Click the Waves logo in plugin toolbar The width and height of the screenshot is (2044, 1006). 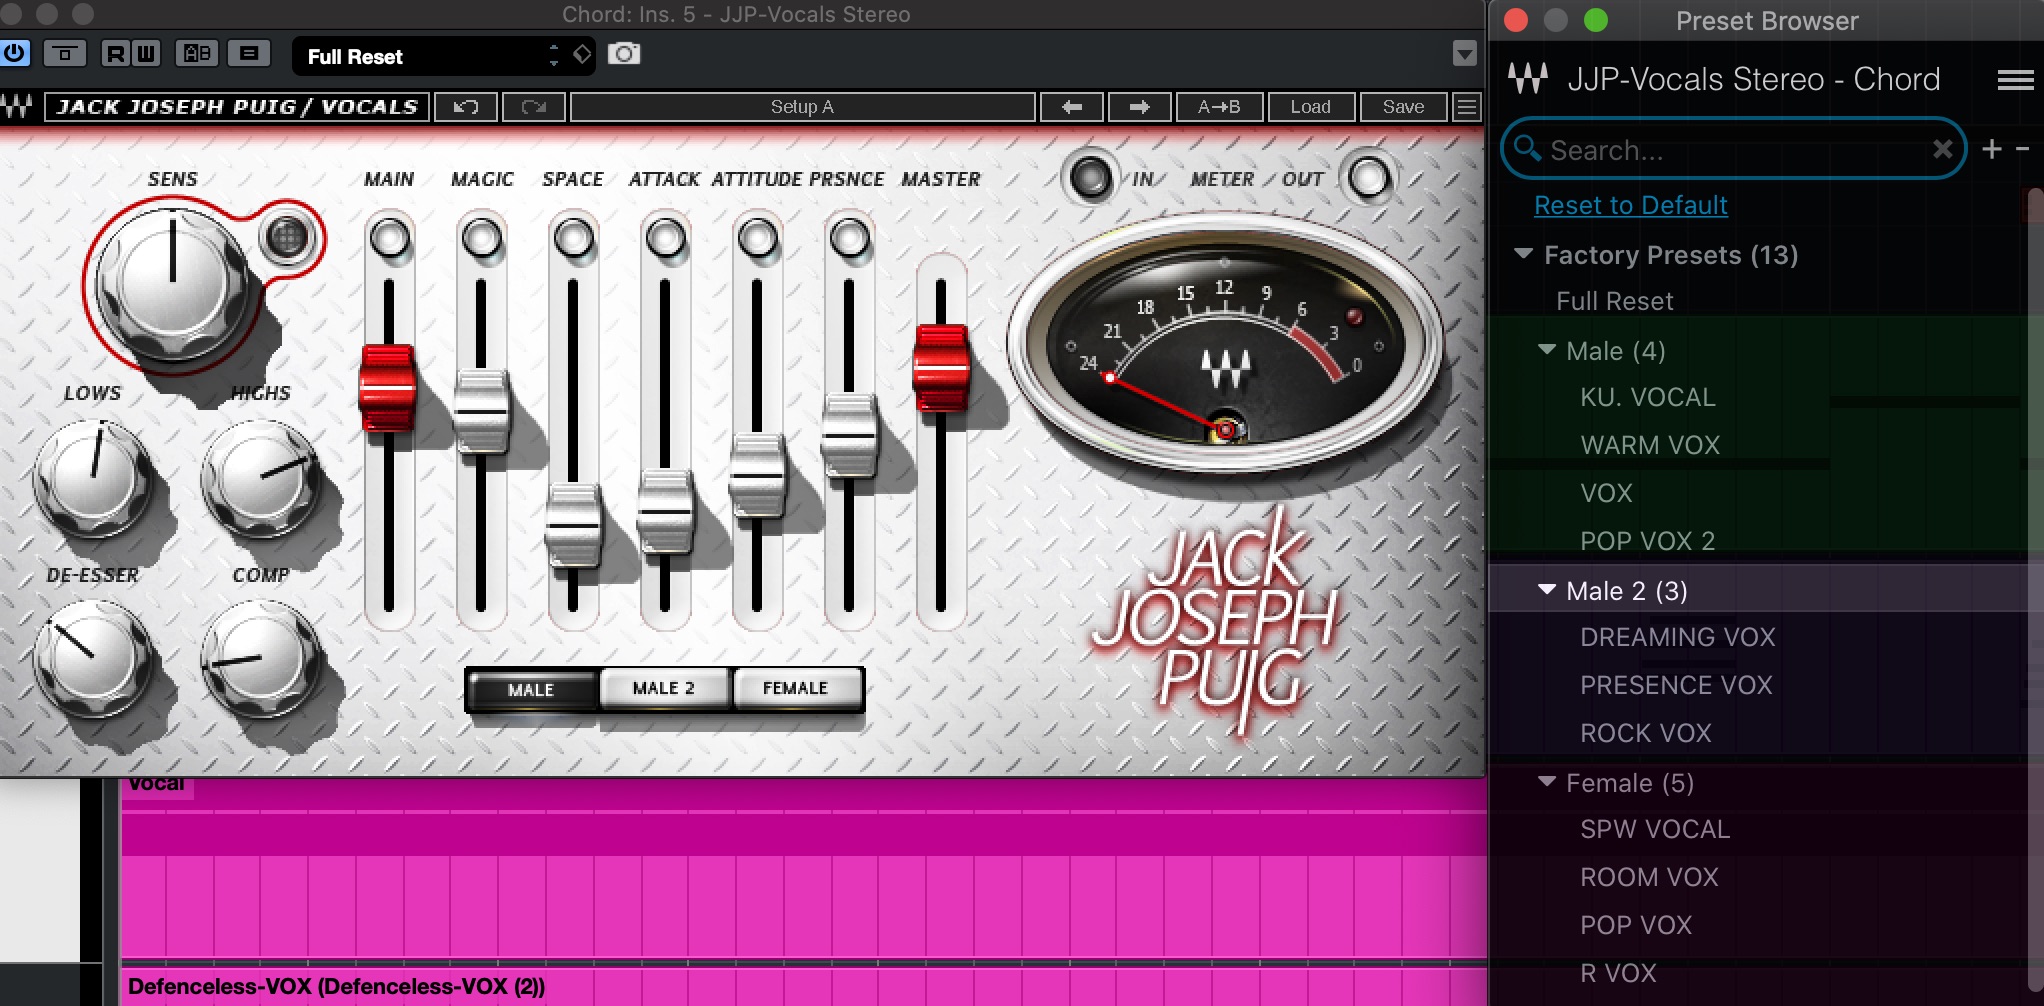coord(17,106)
